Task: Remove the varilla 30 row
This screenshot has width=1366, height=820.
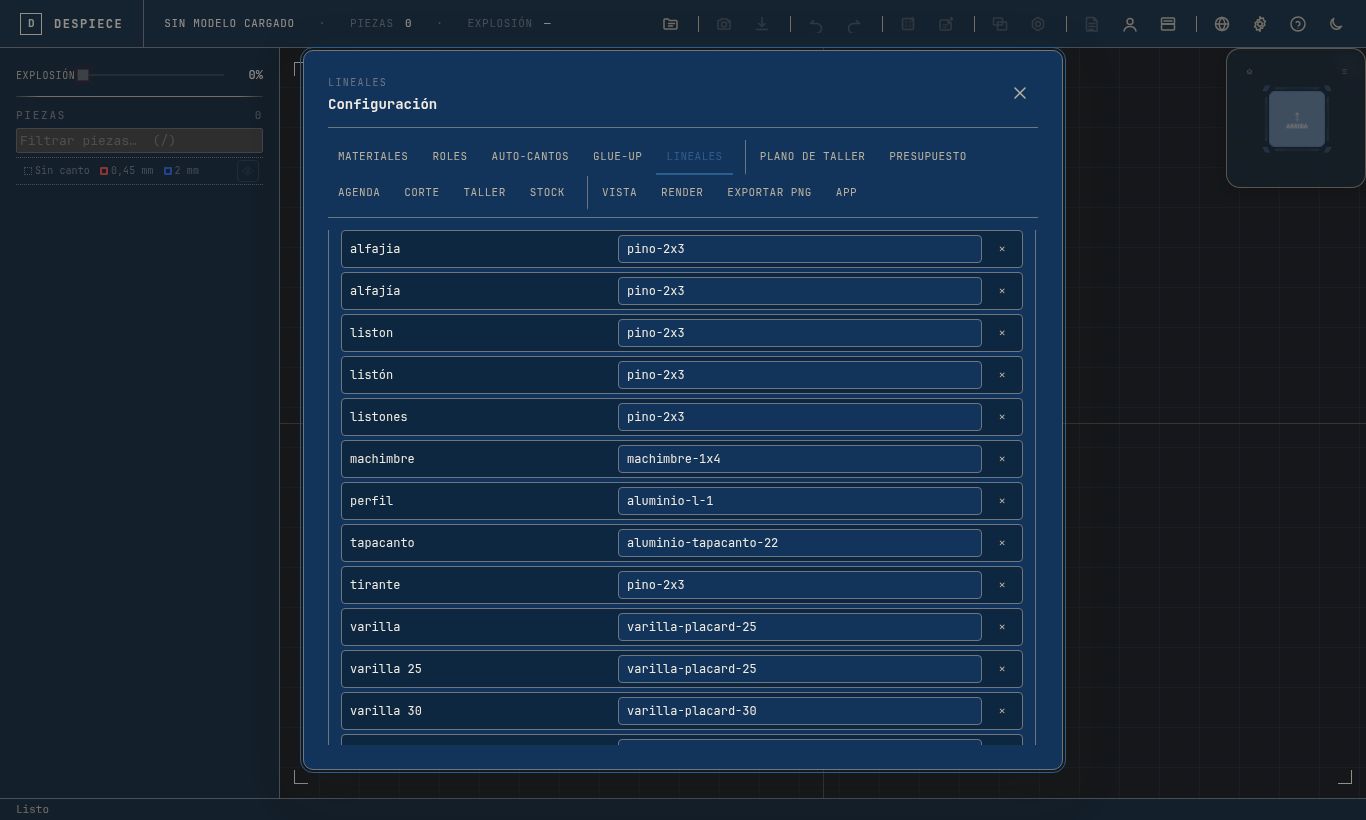Action: [1002, 711]
